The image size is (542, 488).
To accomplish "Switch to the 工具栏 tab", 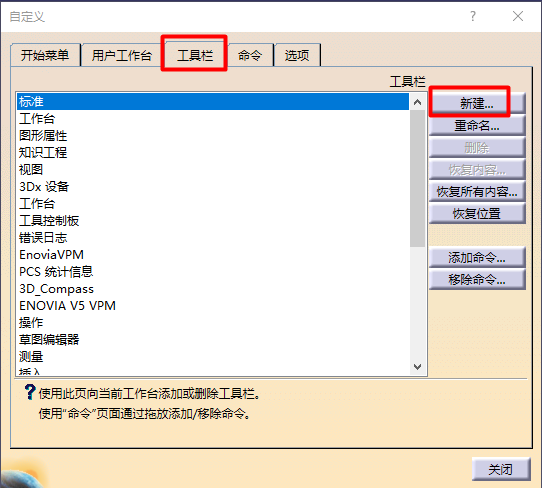I will (195, 55).
